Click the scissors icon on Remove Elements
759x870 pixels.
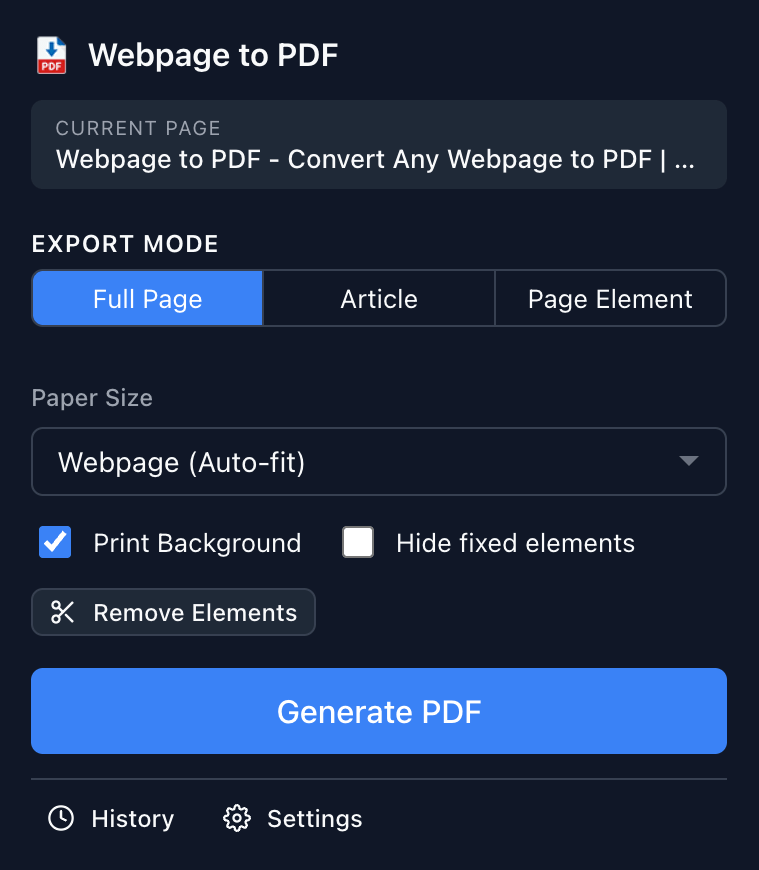[x=61, y=612]
